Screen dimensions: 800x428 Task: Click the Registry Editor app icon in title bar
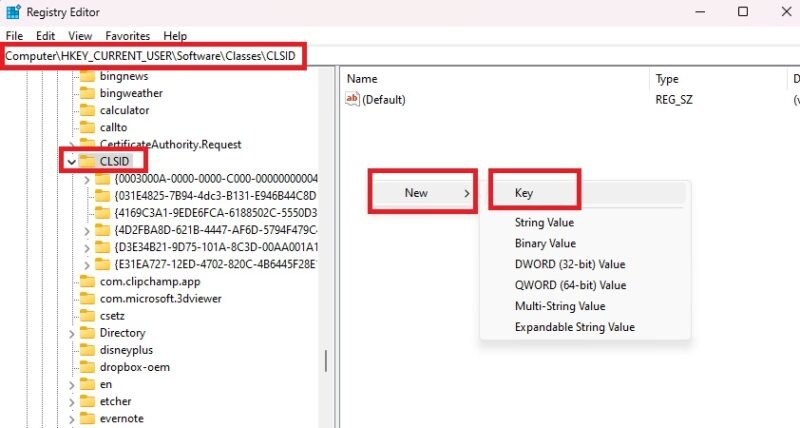[x=13, y=12]
